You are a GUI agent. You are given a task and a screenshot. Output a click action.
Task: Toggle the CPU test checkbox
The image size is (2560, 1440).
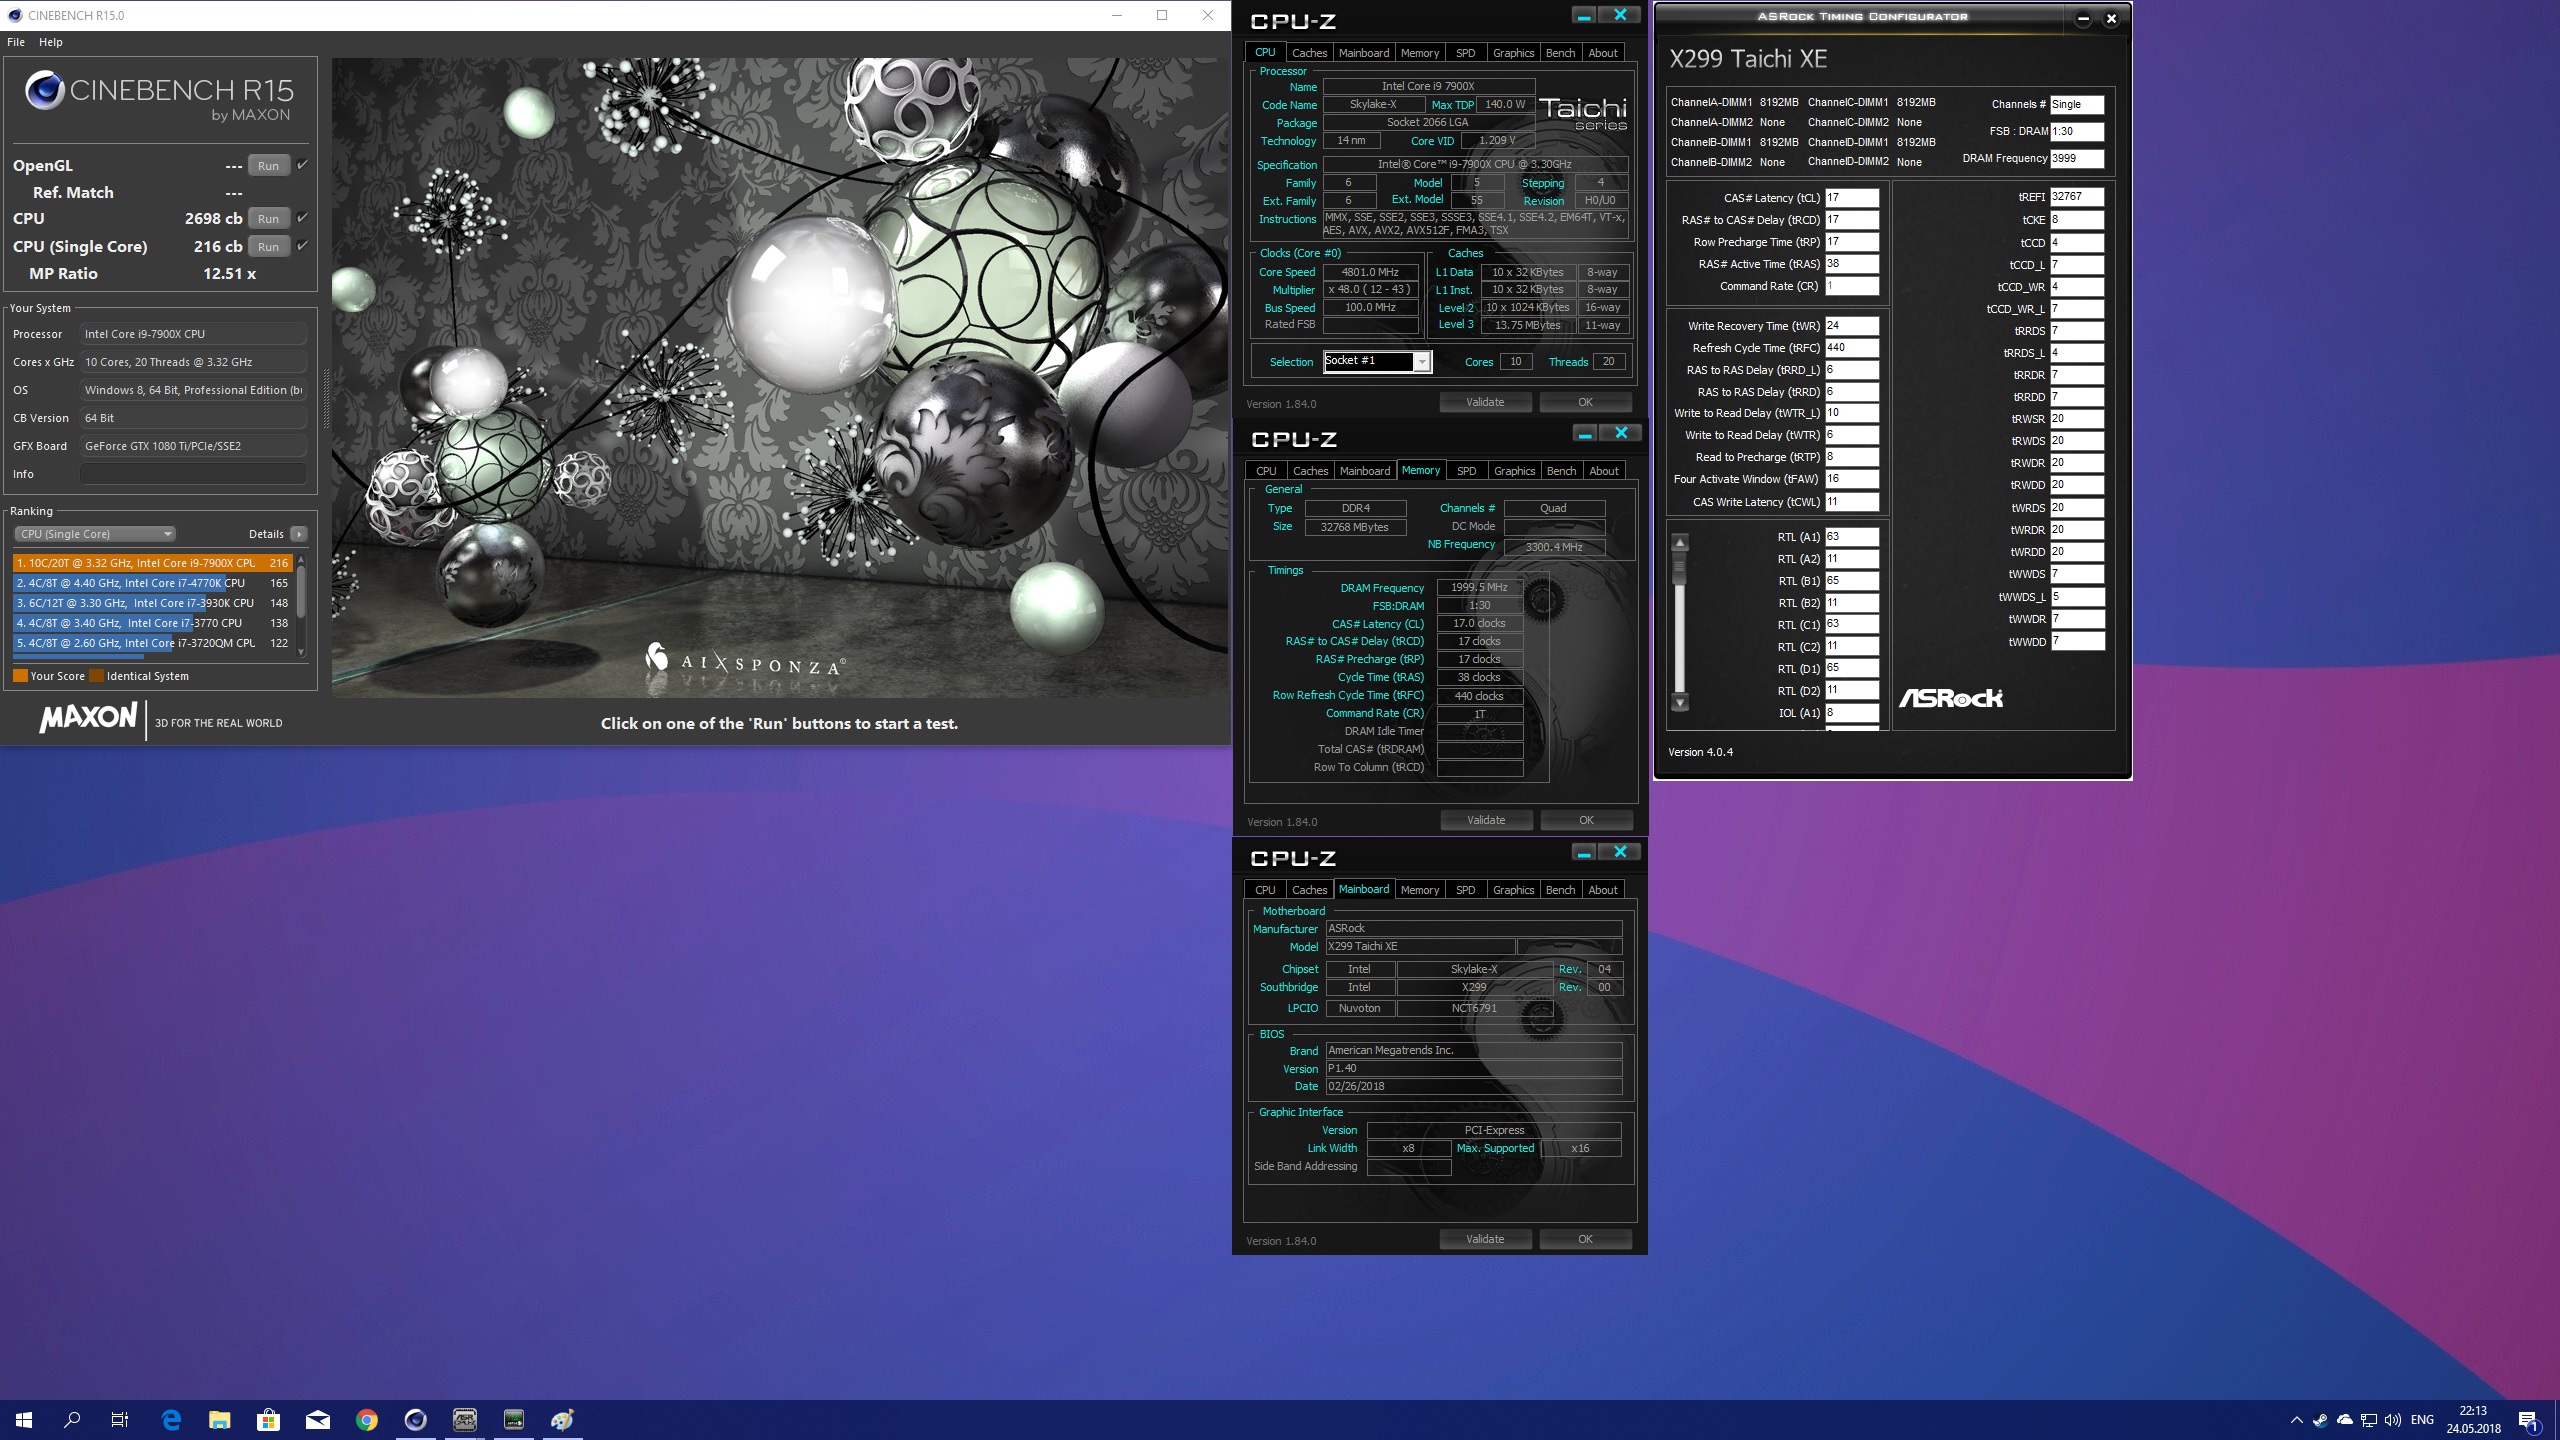point(302,218)
